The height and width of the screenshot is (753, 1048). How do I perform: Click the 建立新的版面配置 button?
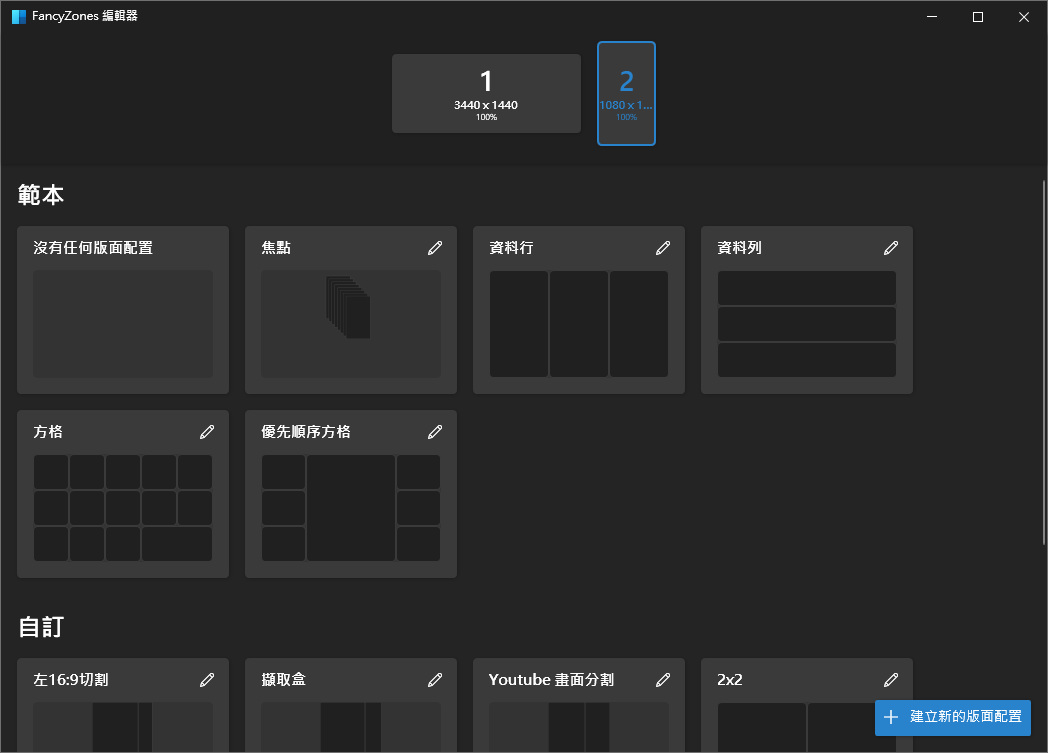[x=951, y=718]
